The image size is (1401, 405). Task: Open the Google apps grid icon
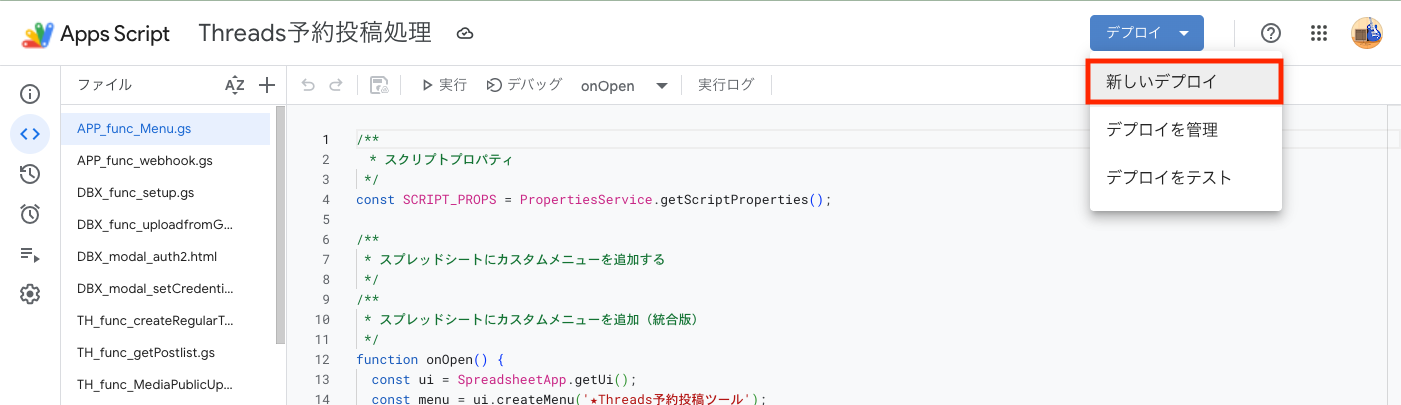(1319, 33)
